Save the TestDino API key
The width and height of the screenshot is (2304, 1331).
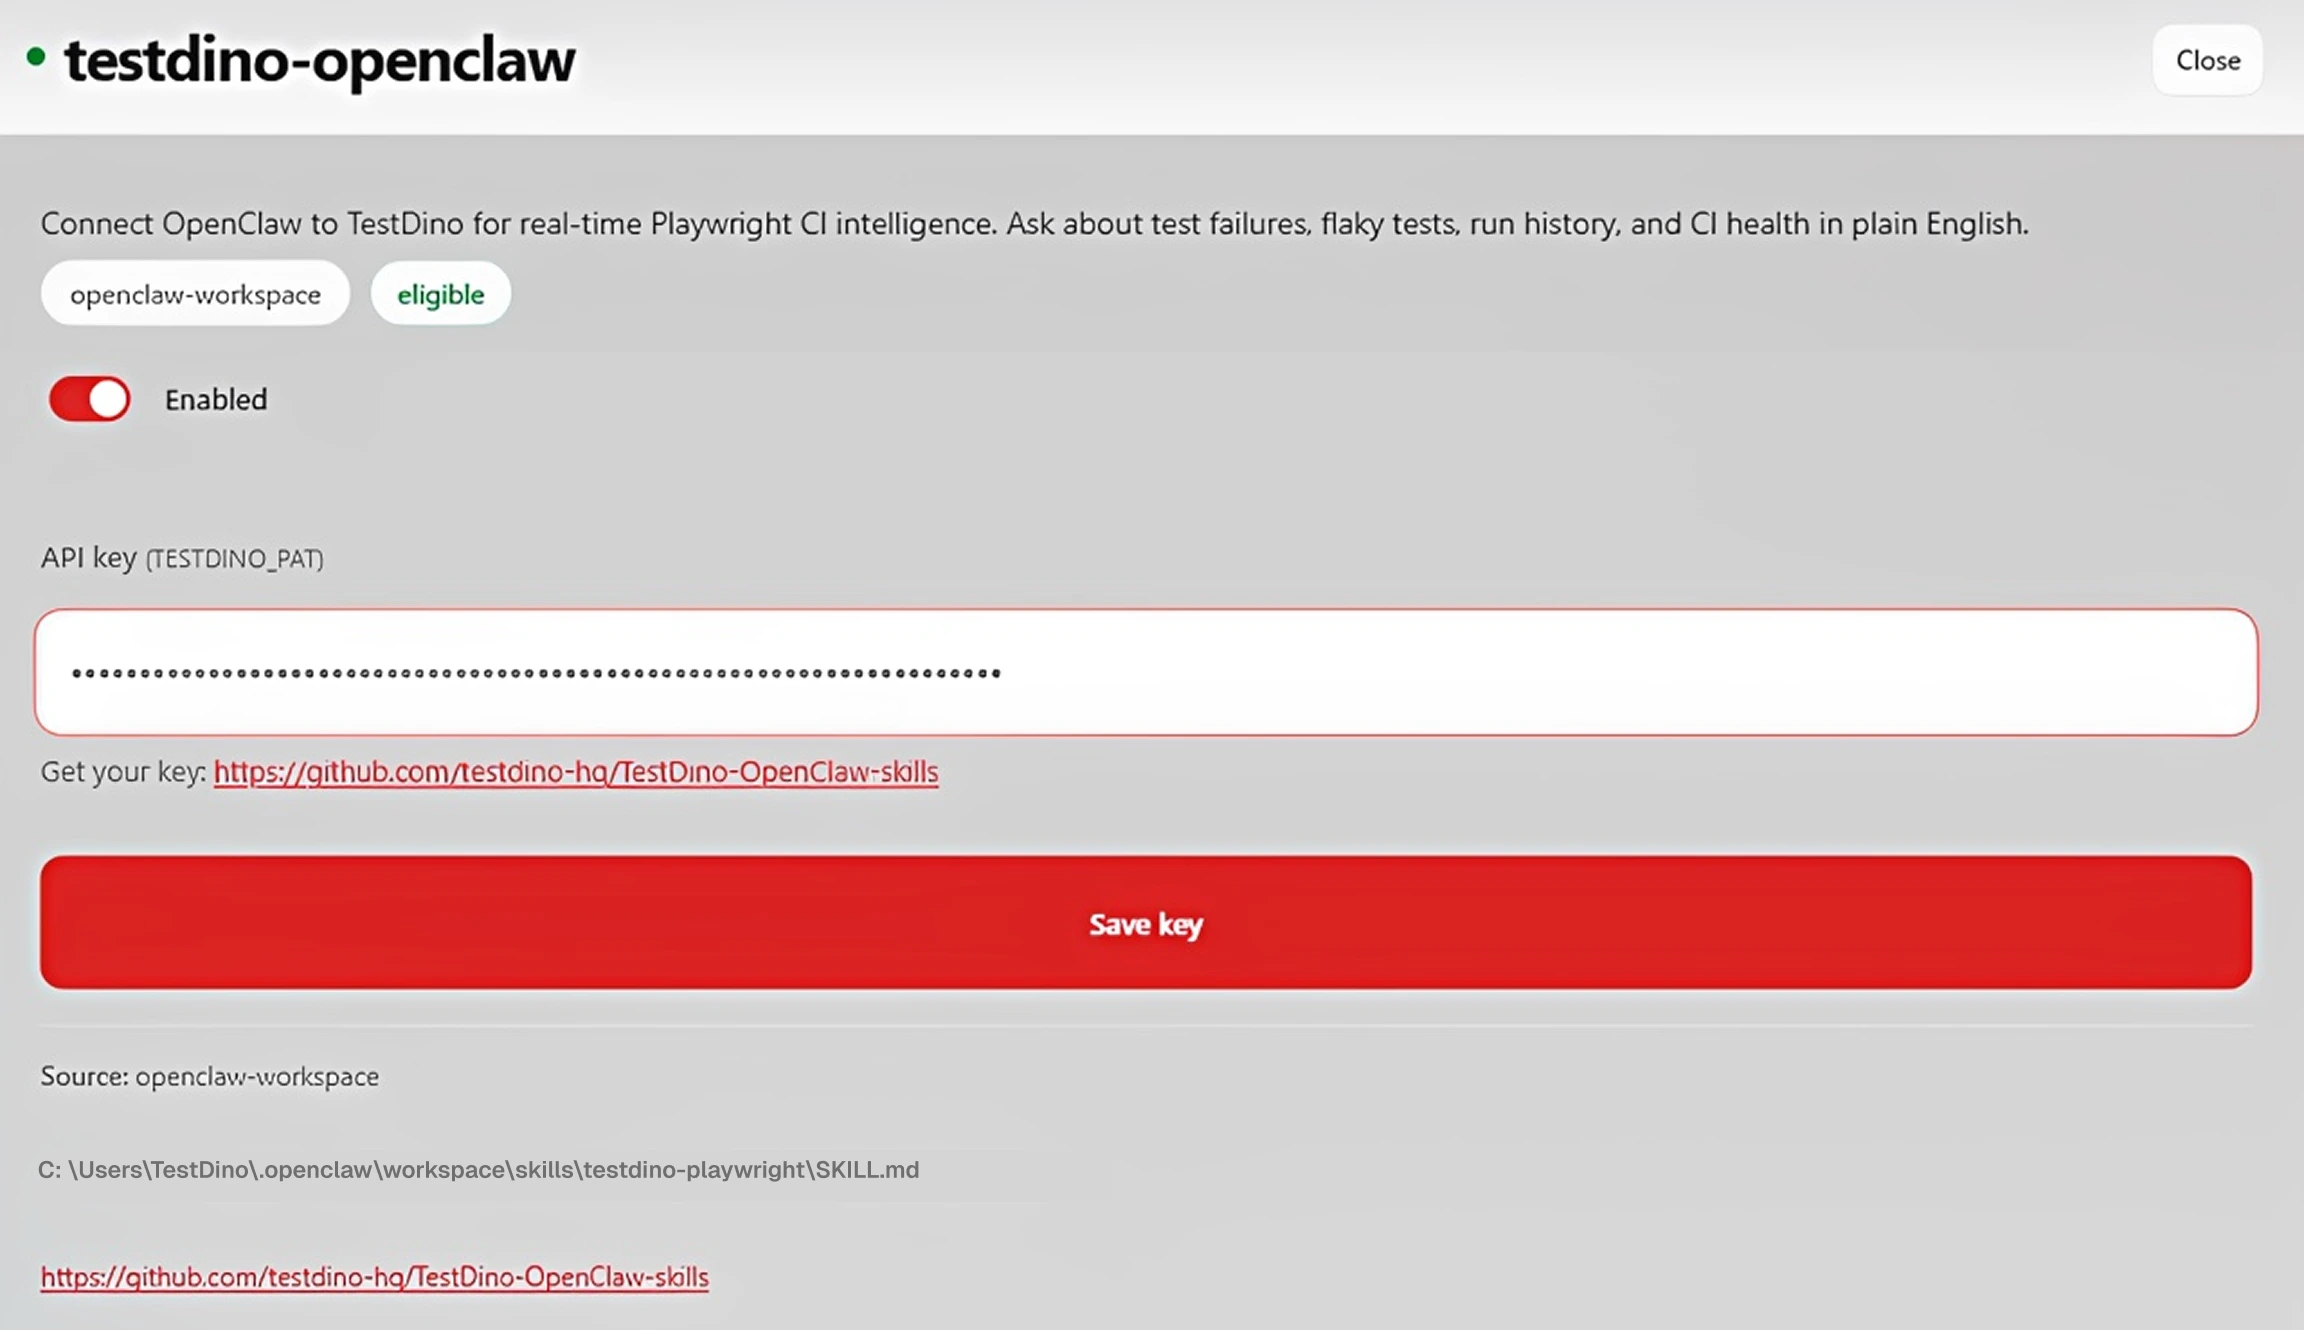pos(1146,922)
